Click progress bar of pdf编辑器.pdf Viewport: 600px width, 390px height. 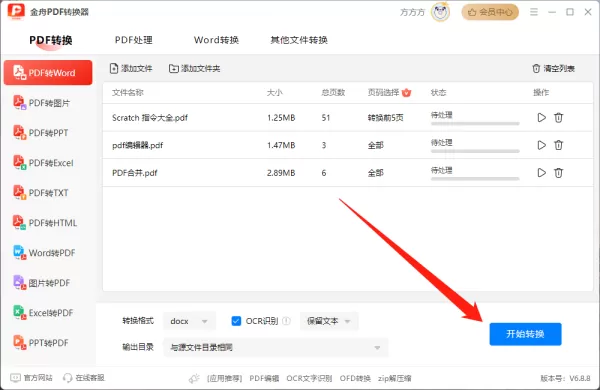coord(475,151)
